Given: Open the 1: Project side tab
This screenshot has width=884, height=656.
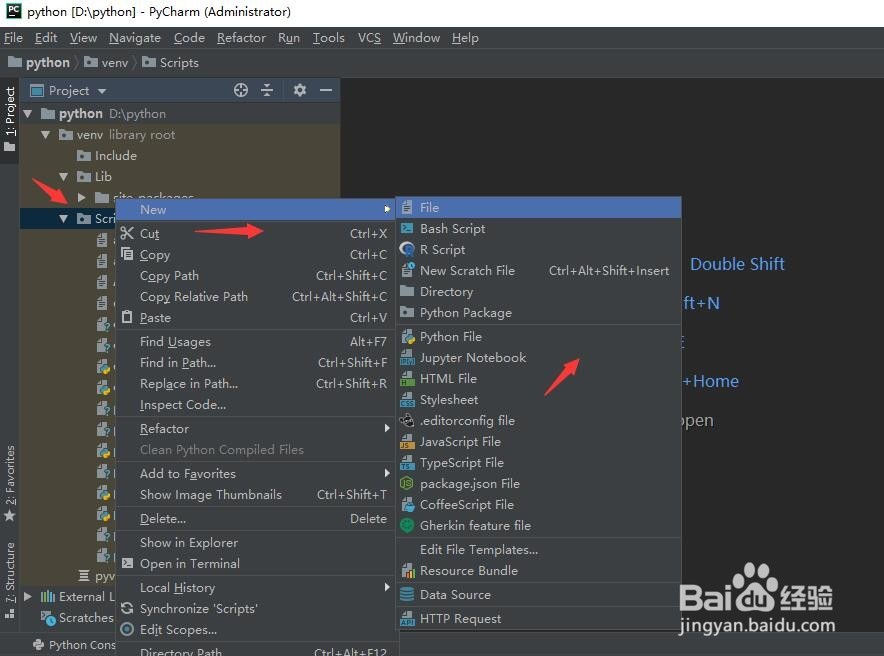Looking at the screenshot, I should tap(10, 119).
